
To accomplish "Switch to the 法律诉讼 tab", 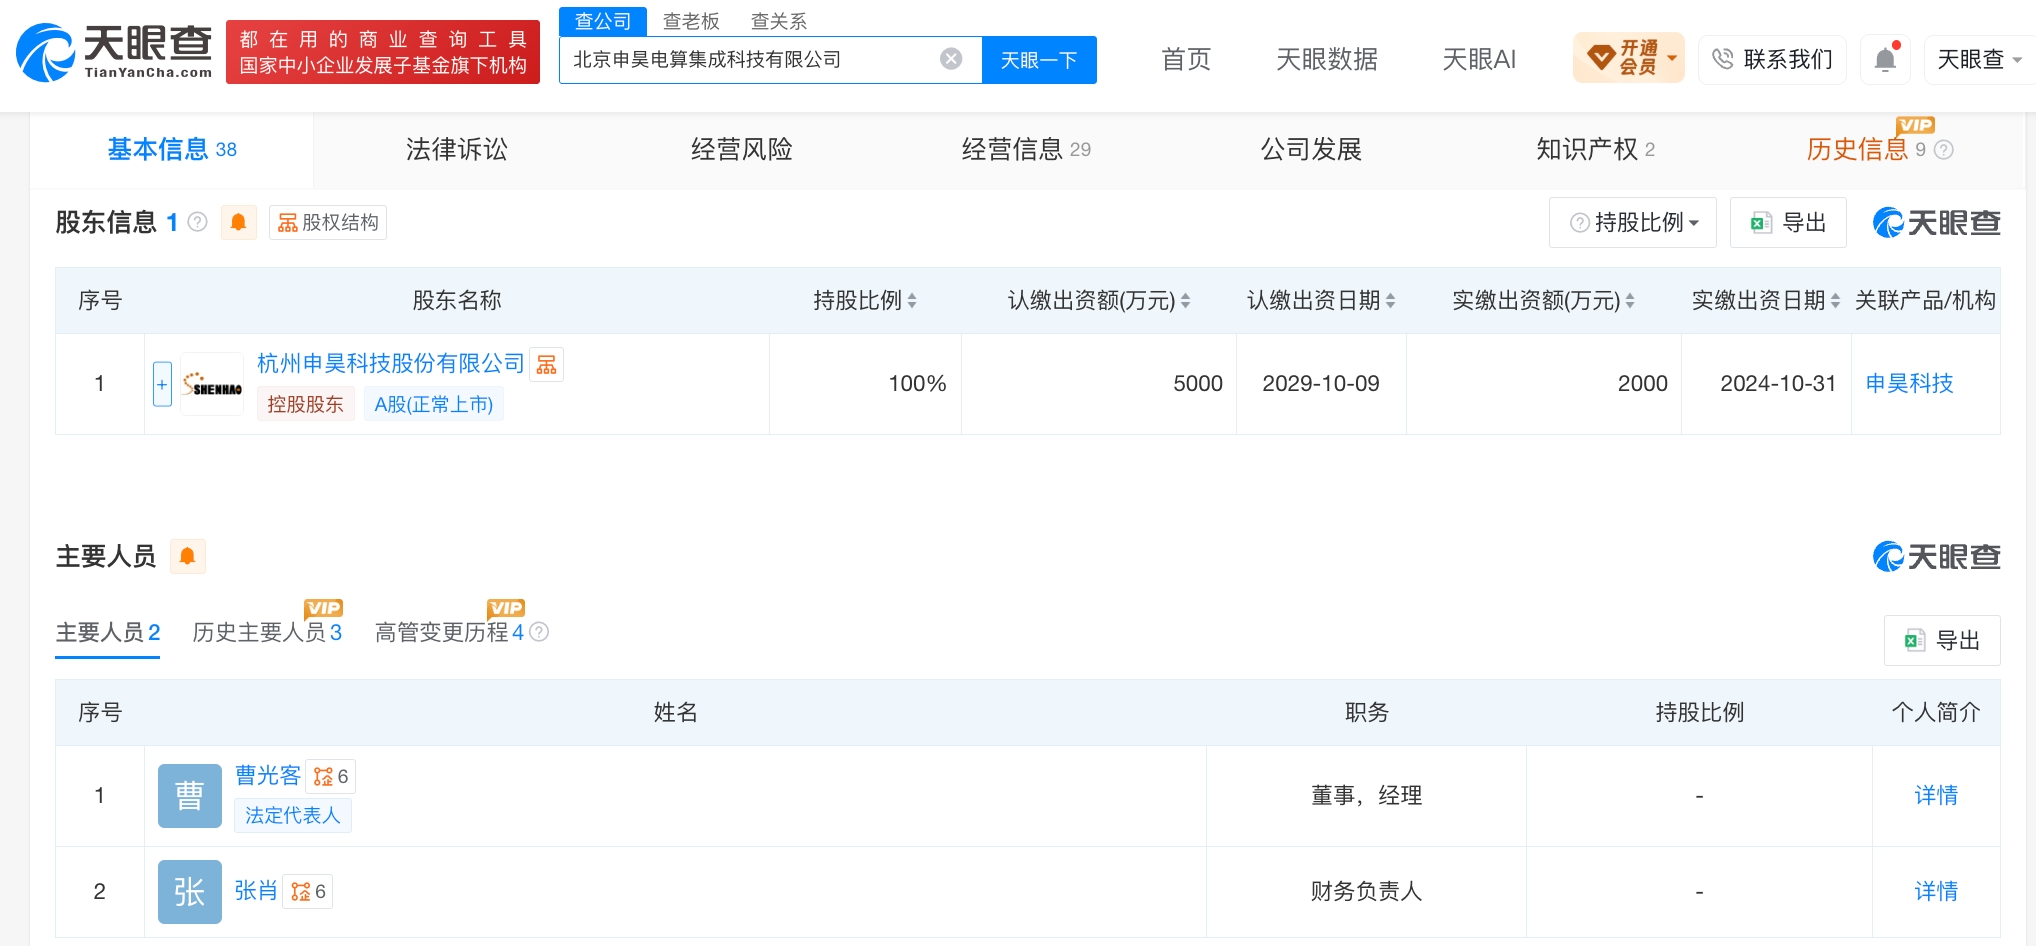I will tap(456, 150).
